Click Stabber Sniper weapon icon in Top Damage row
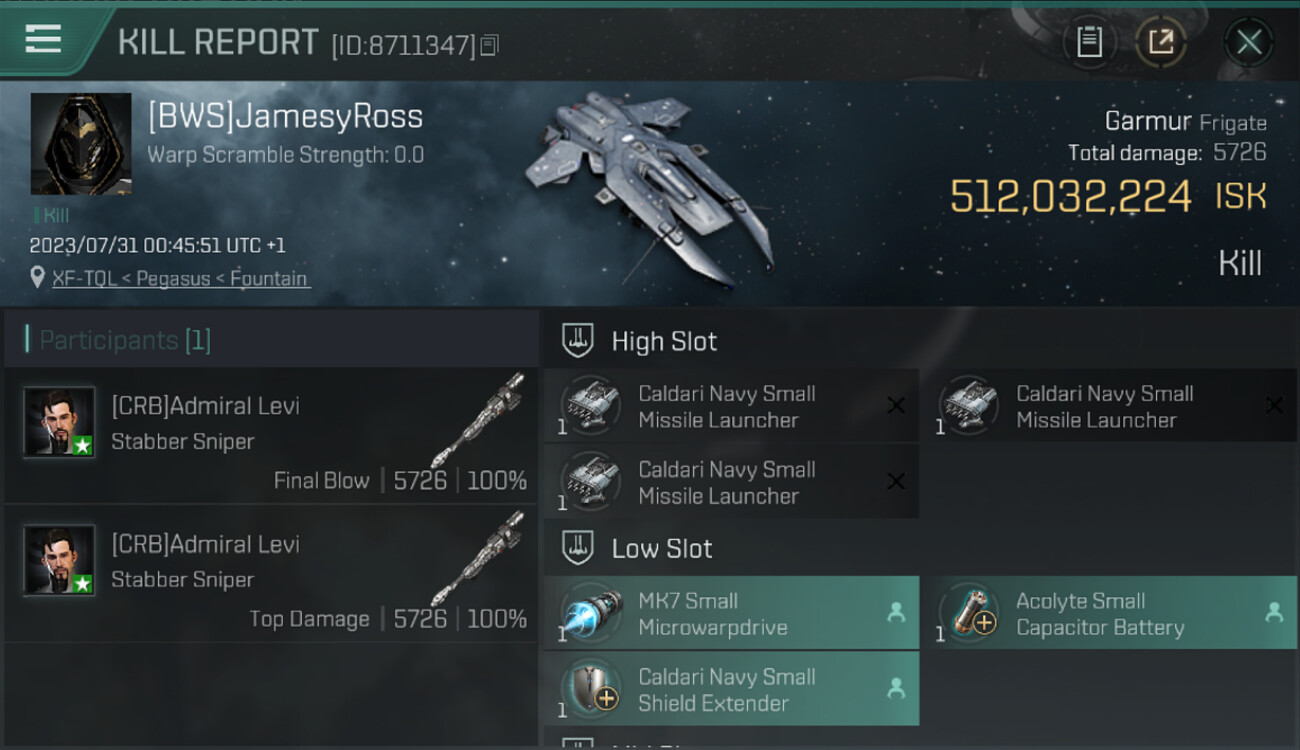The width and height of the screenshot is (1300, 750). pyautogui.click(x=478, y=558)
